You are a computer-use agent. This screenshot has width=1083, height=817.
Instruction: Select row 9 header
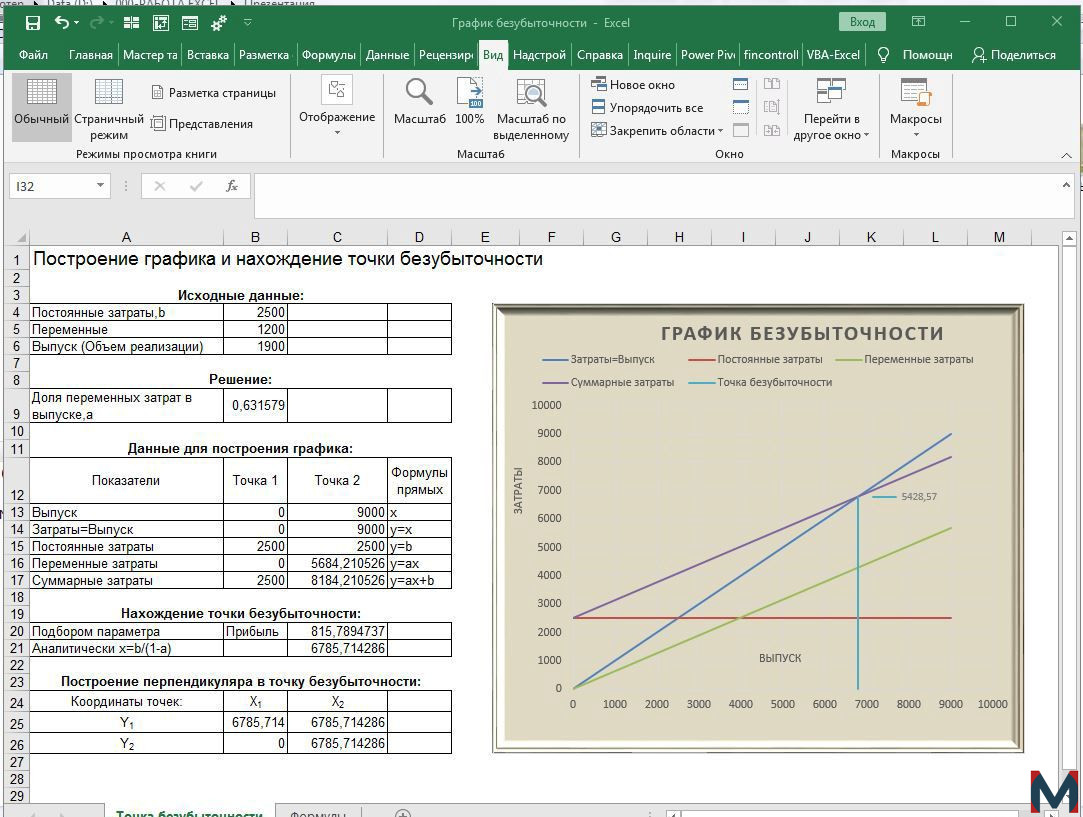[x=17, y=405]
